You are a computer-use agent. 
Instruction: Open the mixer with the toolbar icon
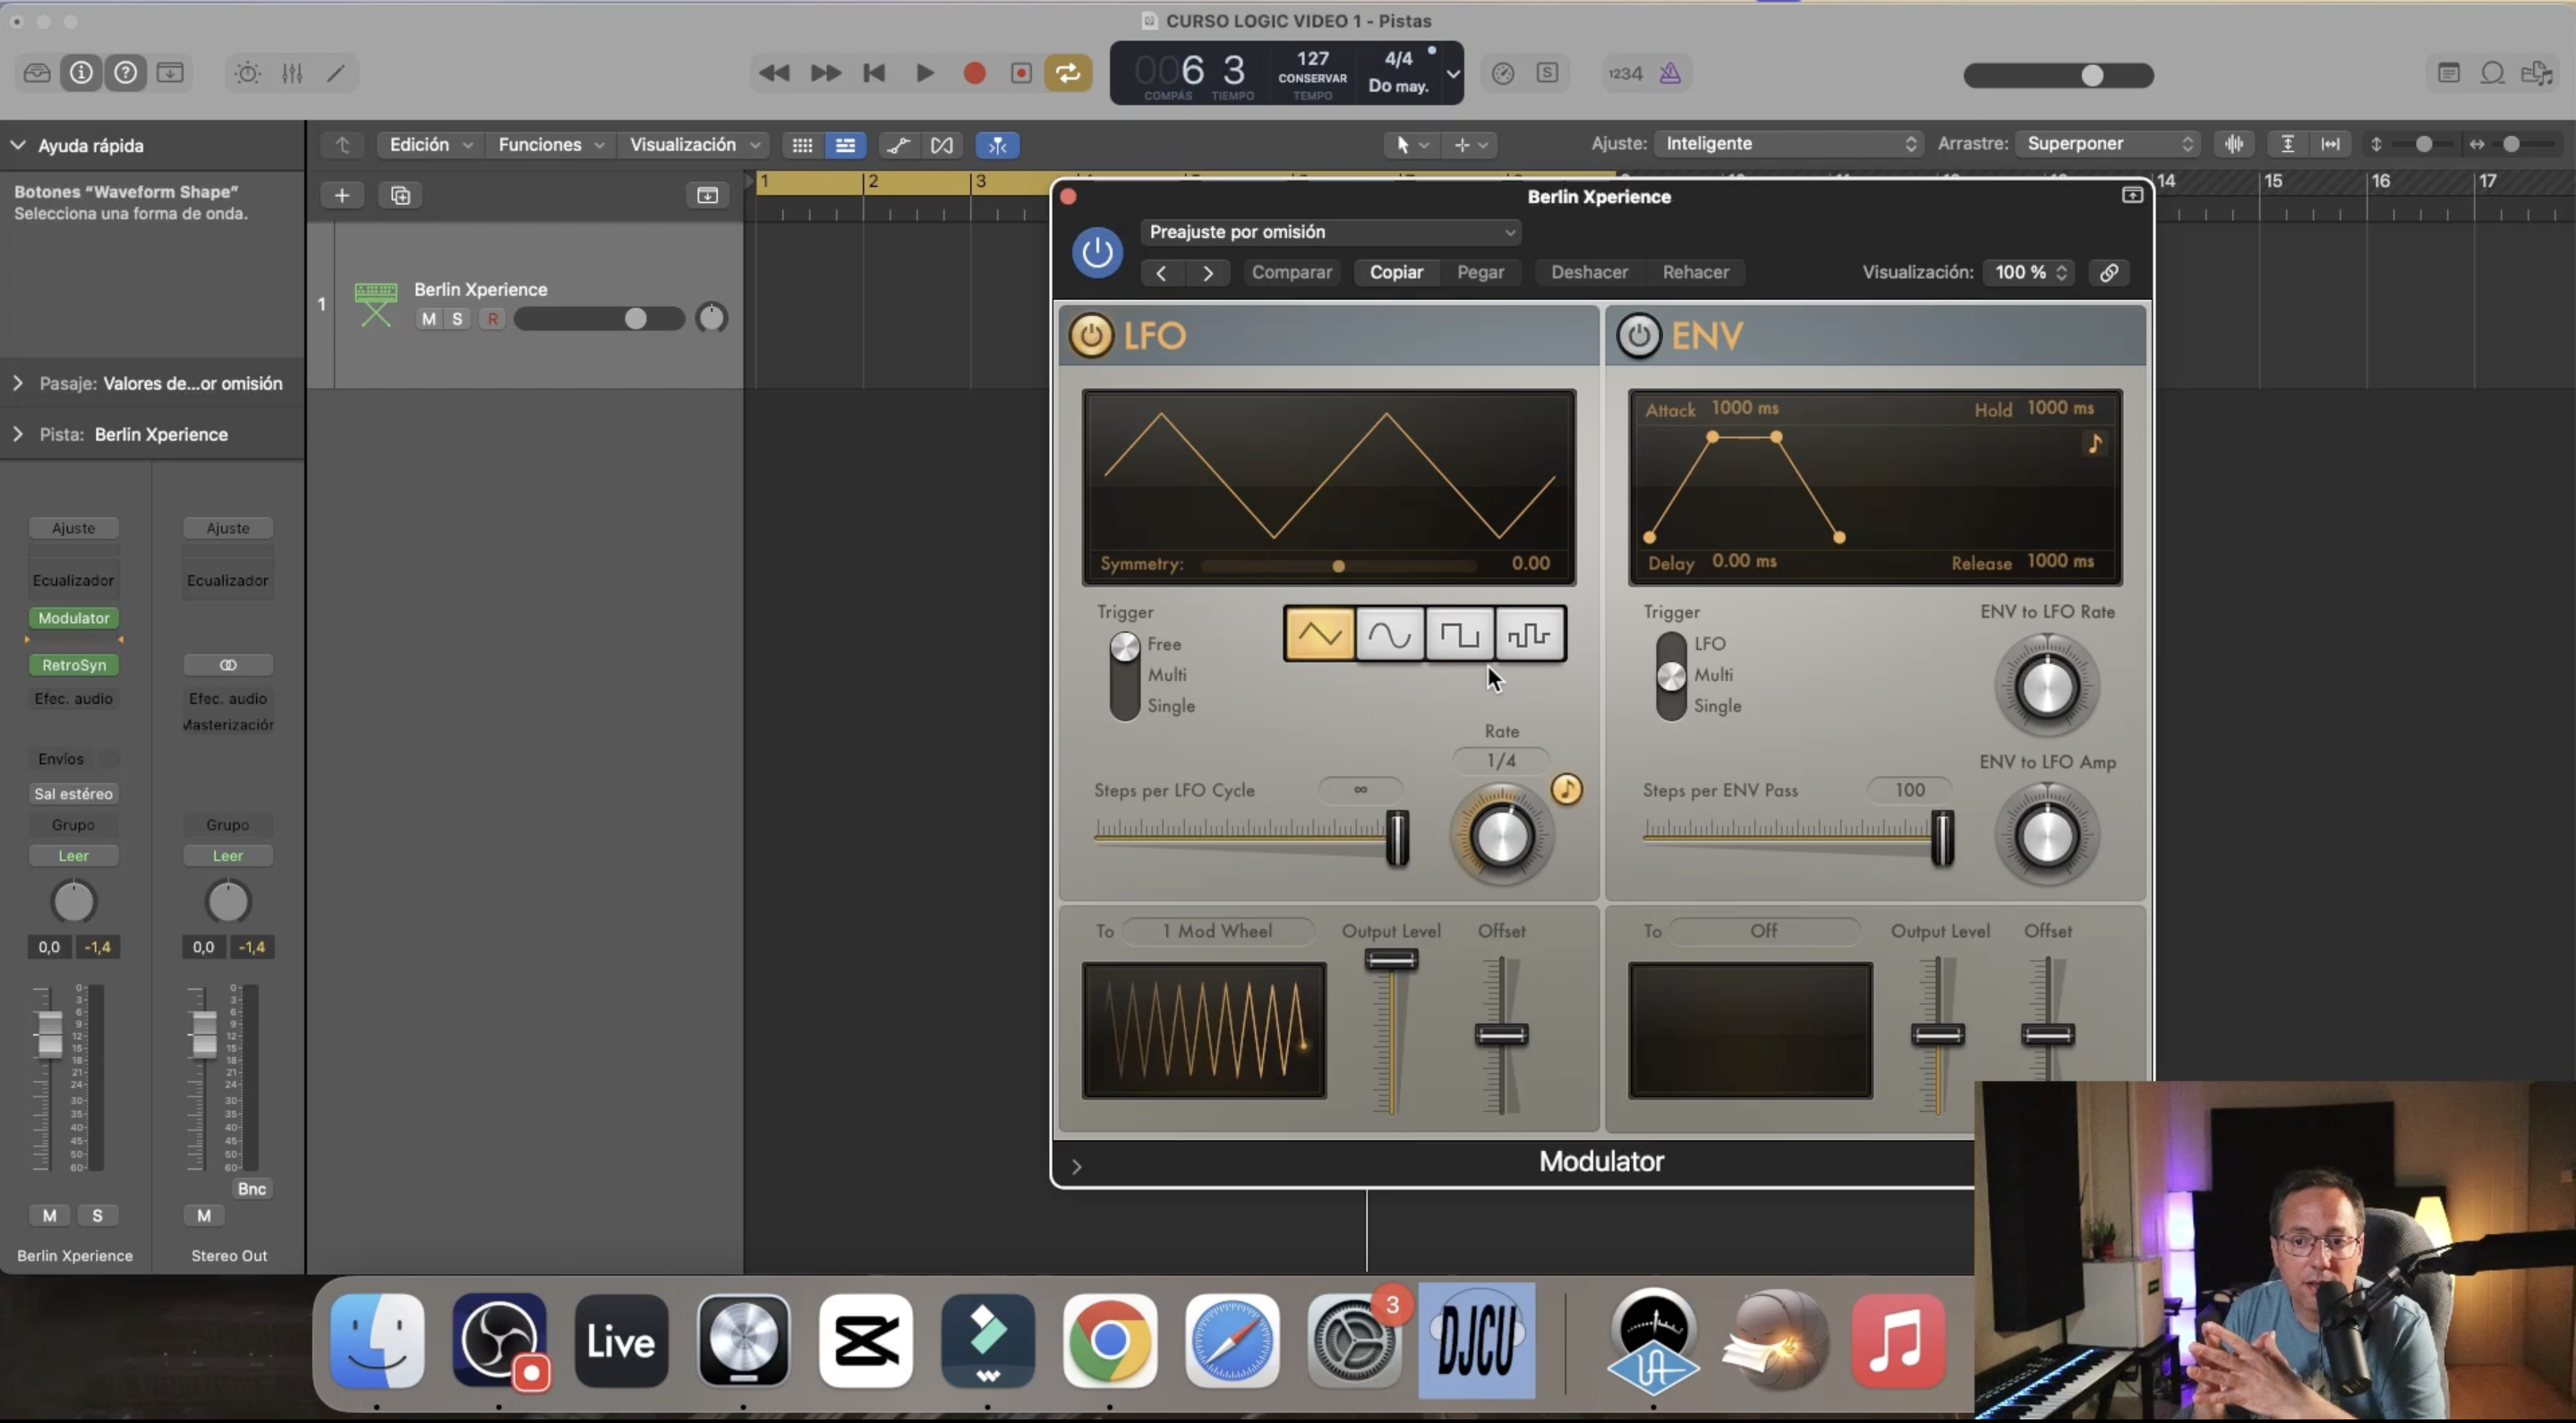tap(292, 73)
